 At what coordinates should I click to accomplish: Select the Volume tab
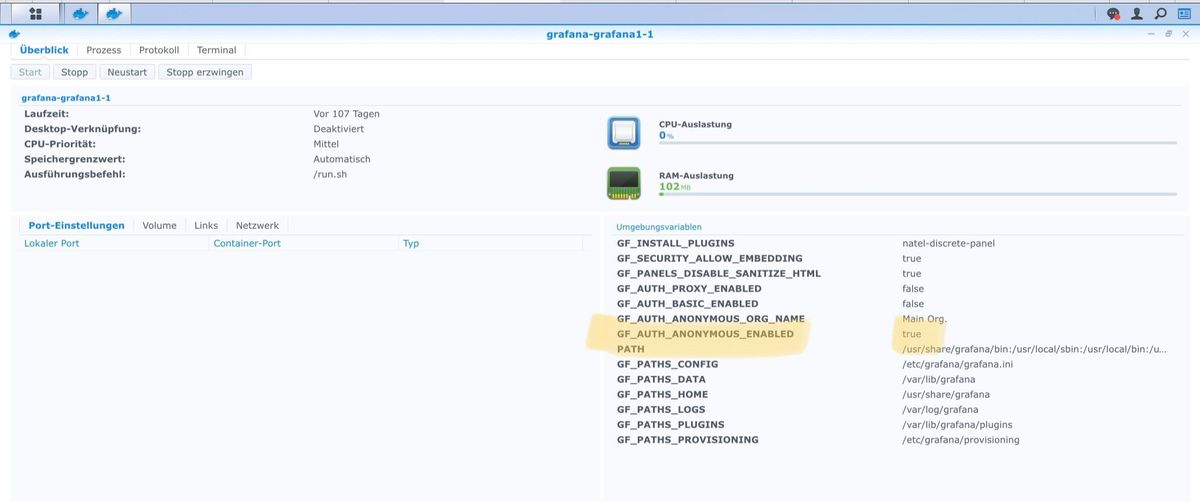click(159, 225)
